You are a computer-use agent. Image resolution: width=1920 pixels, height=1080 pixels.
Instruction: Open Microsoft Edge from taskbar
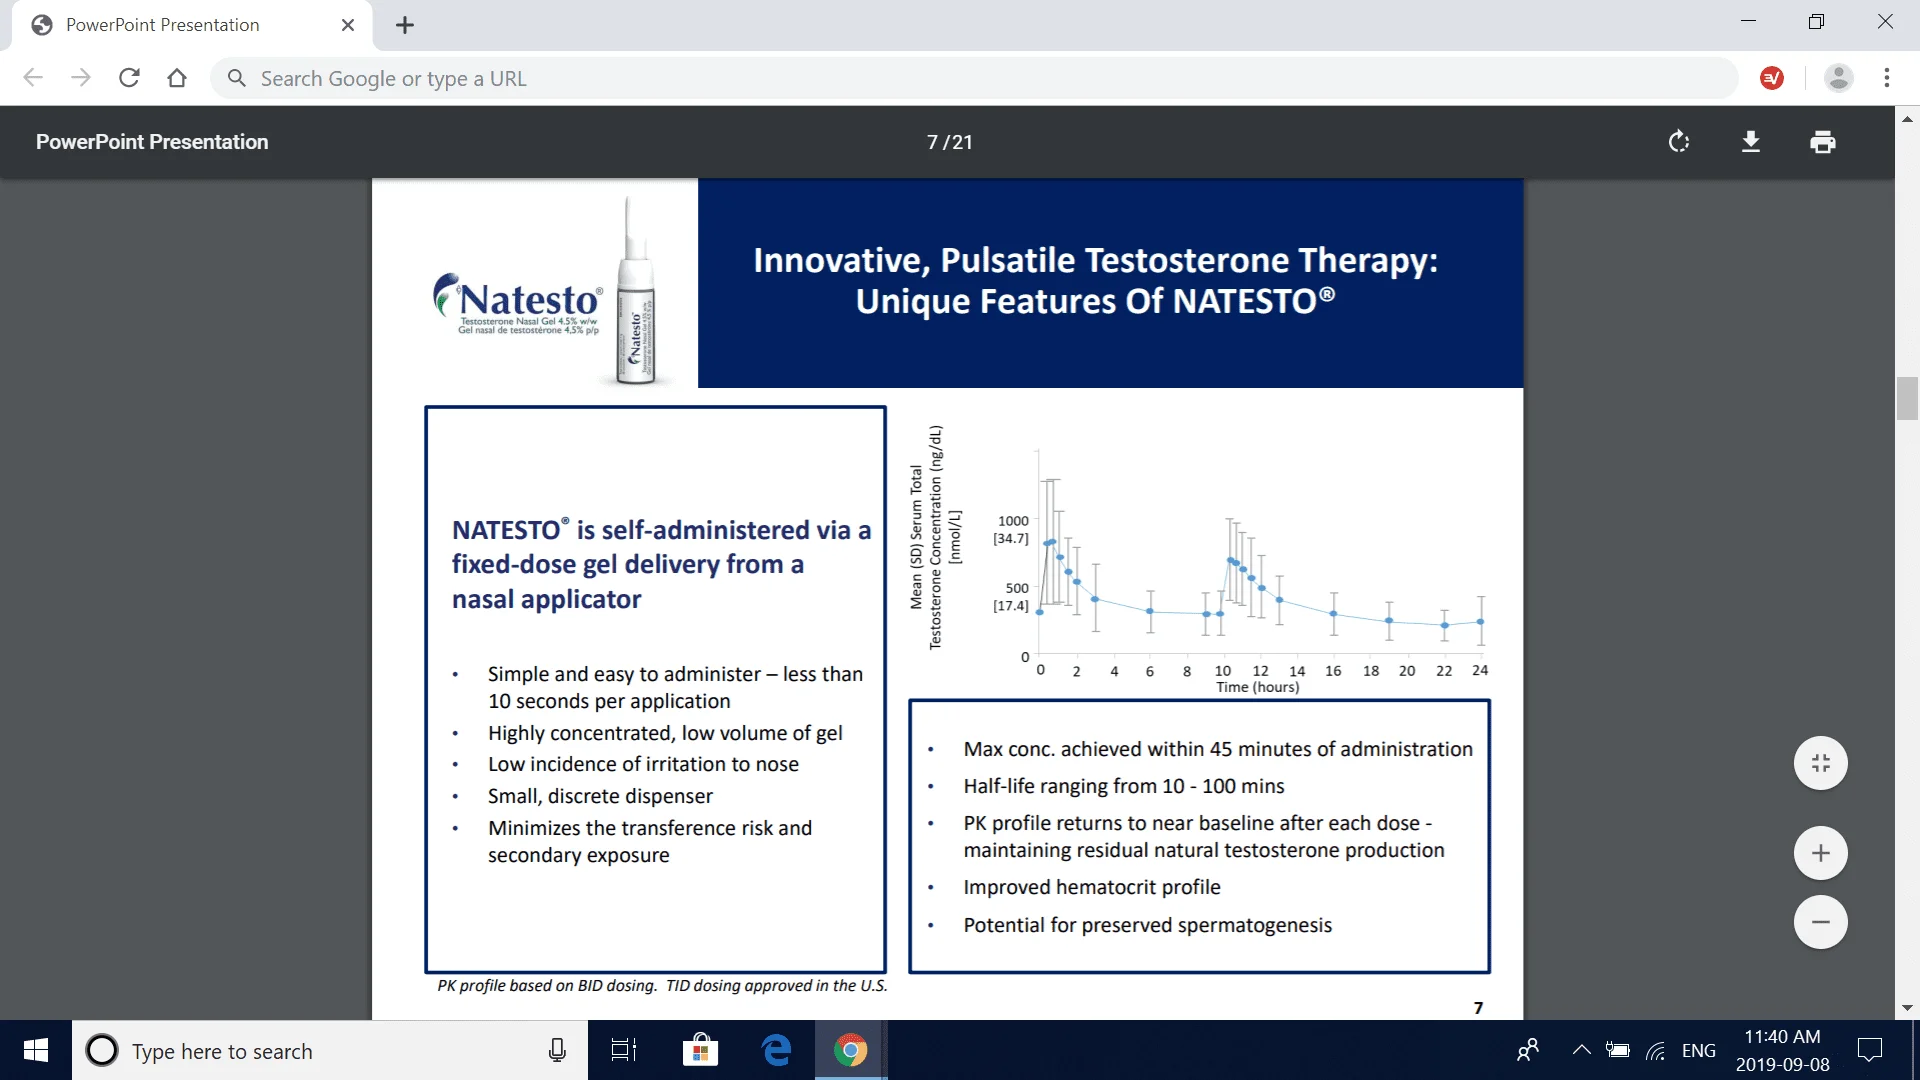pyautogui.click(x=776, y=1050)
